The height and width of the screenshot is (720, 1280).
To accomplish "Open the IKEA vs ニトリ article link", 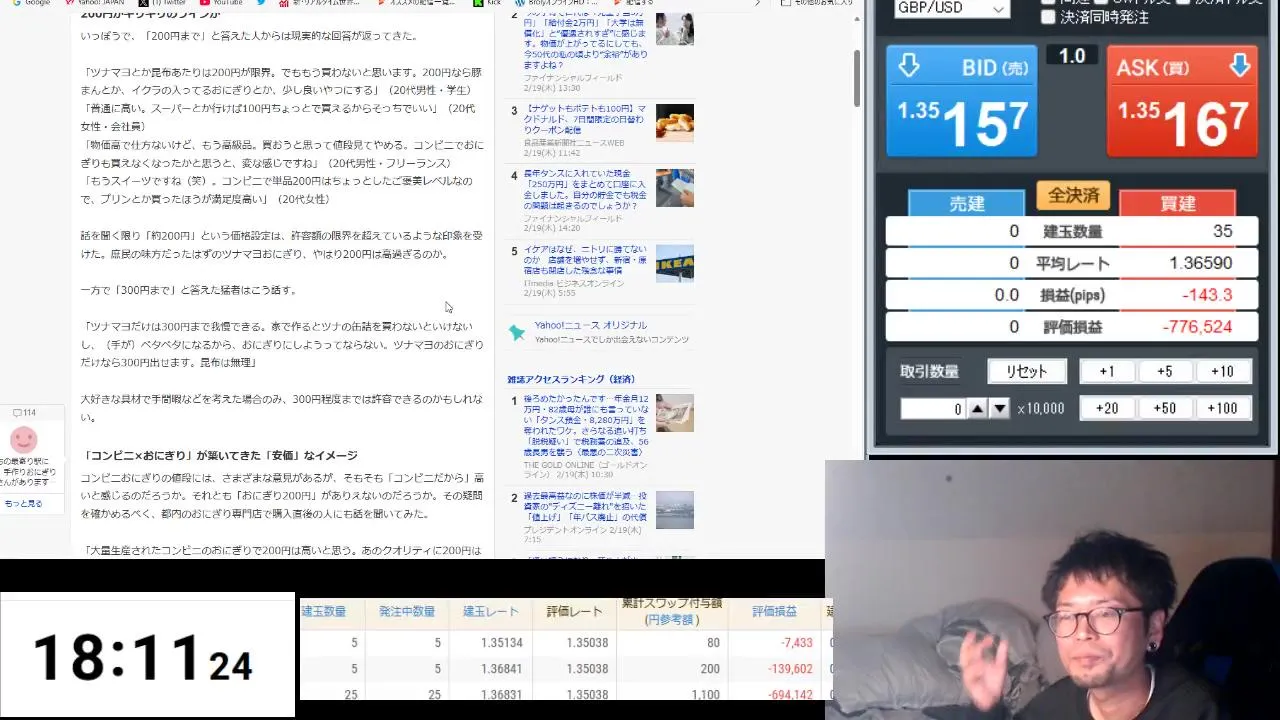I will click(585, 260).
